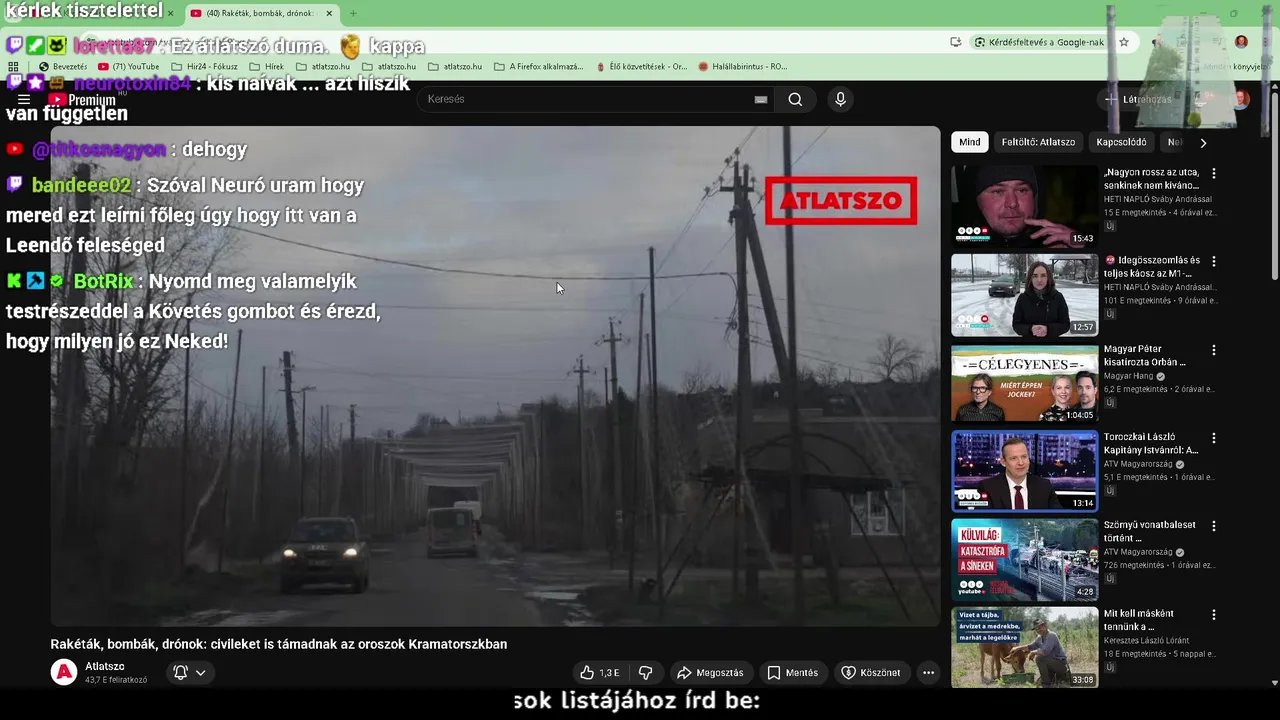The image size is (1280, 720).
Task: Click the Köszönet thanks button
Action: pos(871,673)
